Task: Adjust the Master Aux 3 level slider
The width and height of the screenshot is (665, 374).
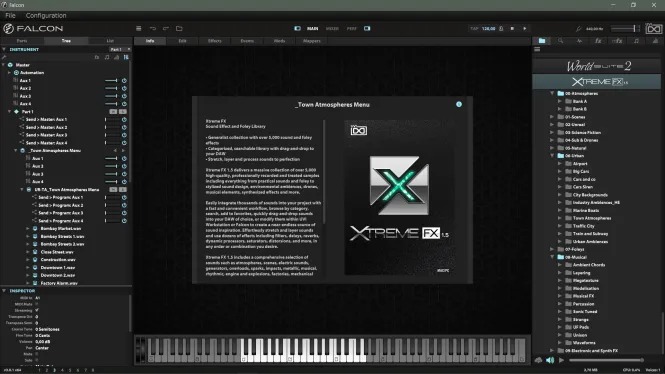Action: pos(111,96)
